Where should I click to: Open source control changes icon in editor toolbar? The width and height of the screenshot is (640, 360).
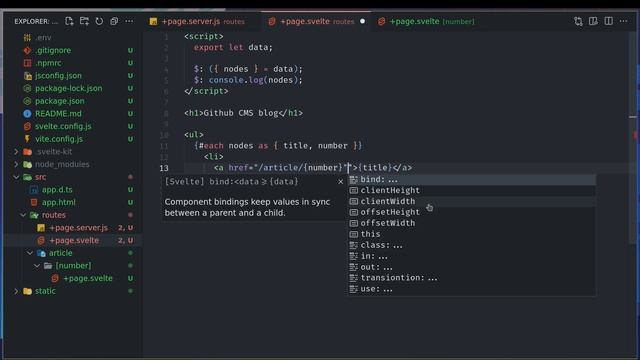pos(578,21)
